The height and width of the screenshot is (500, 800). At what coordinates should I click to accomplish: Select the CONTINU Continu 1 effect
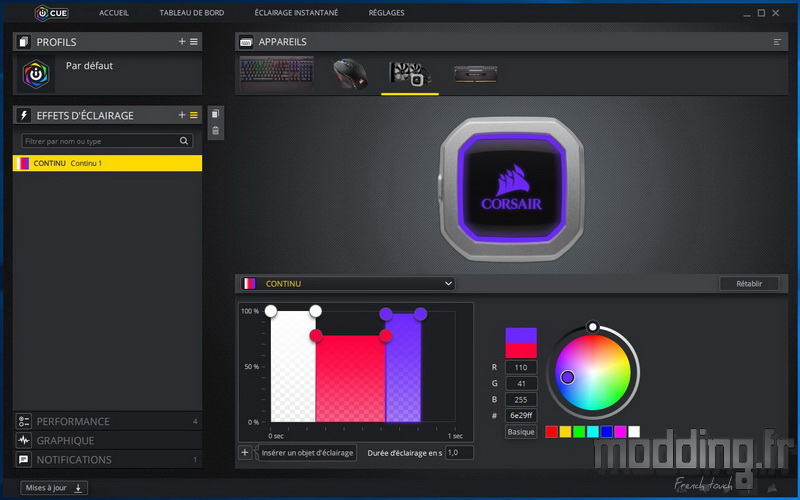[x=107, y=163]
